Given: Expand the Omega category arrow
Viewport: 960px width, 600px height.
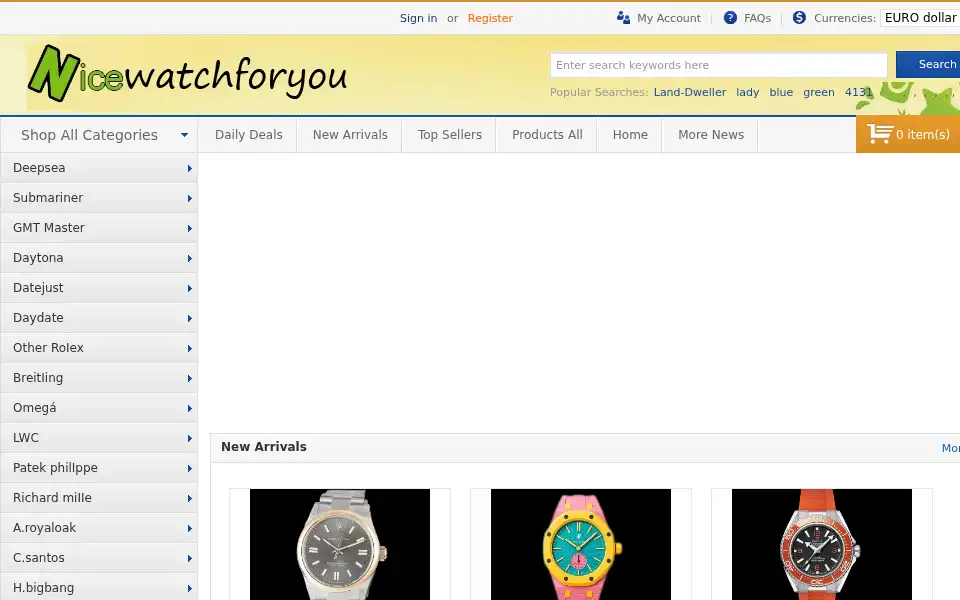Looking at the screenshot, I should (x=190, y=408).
